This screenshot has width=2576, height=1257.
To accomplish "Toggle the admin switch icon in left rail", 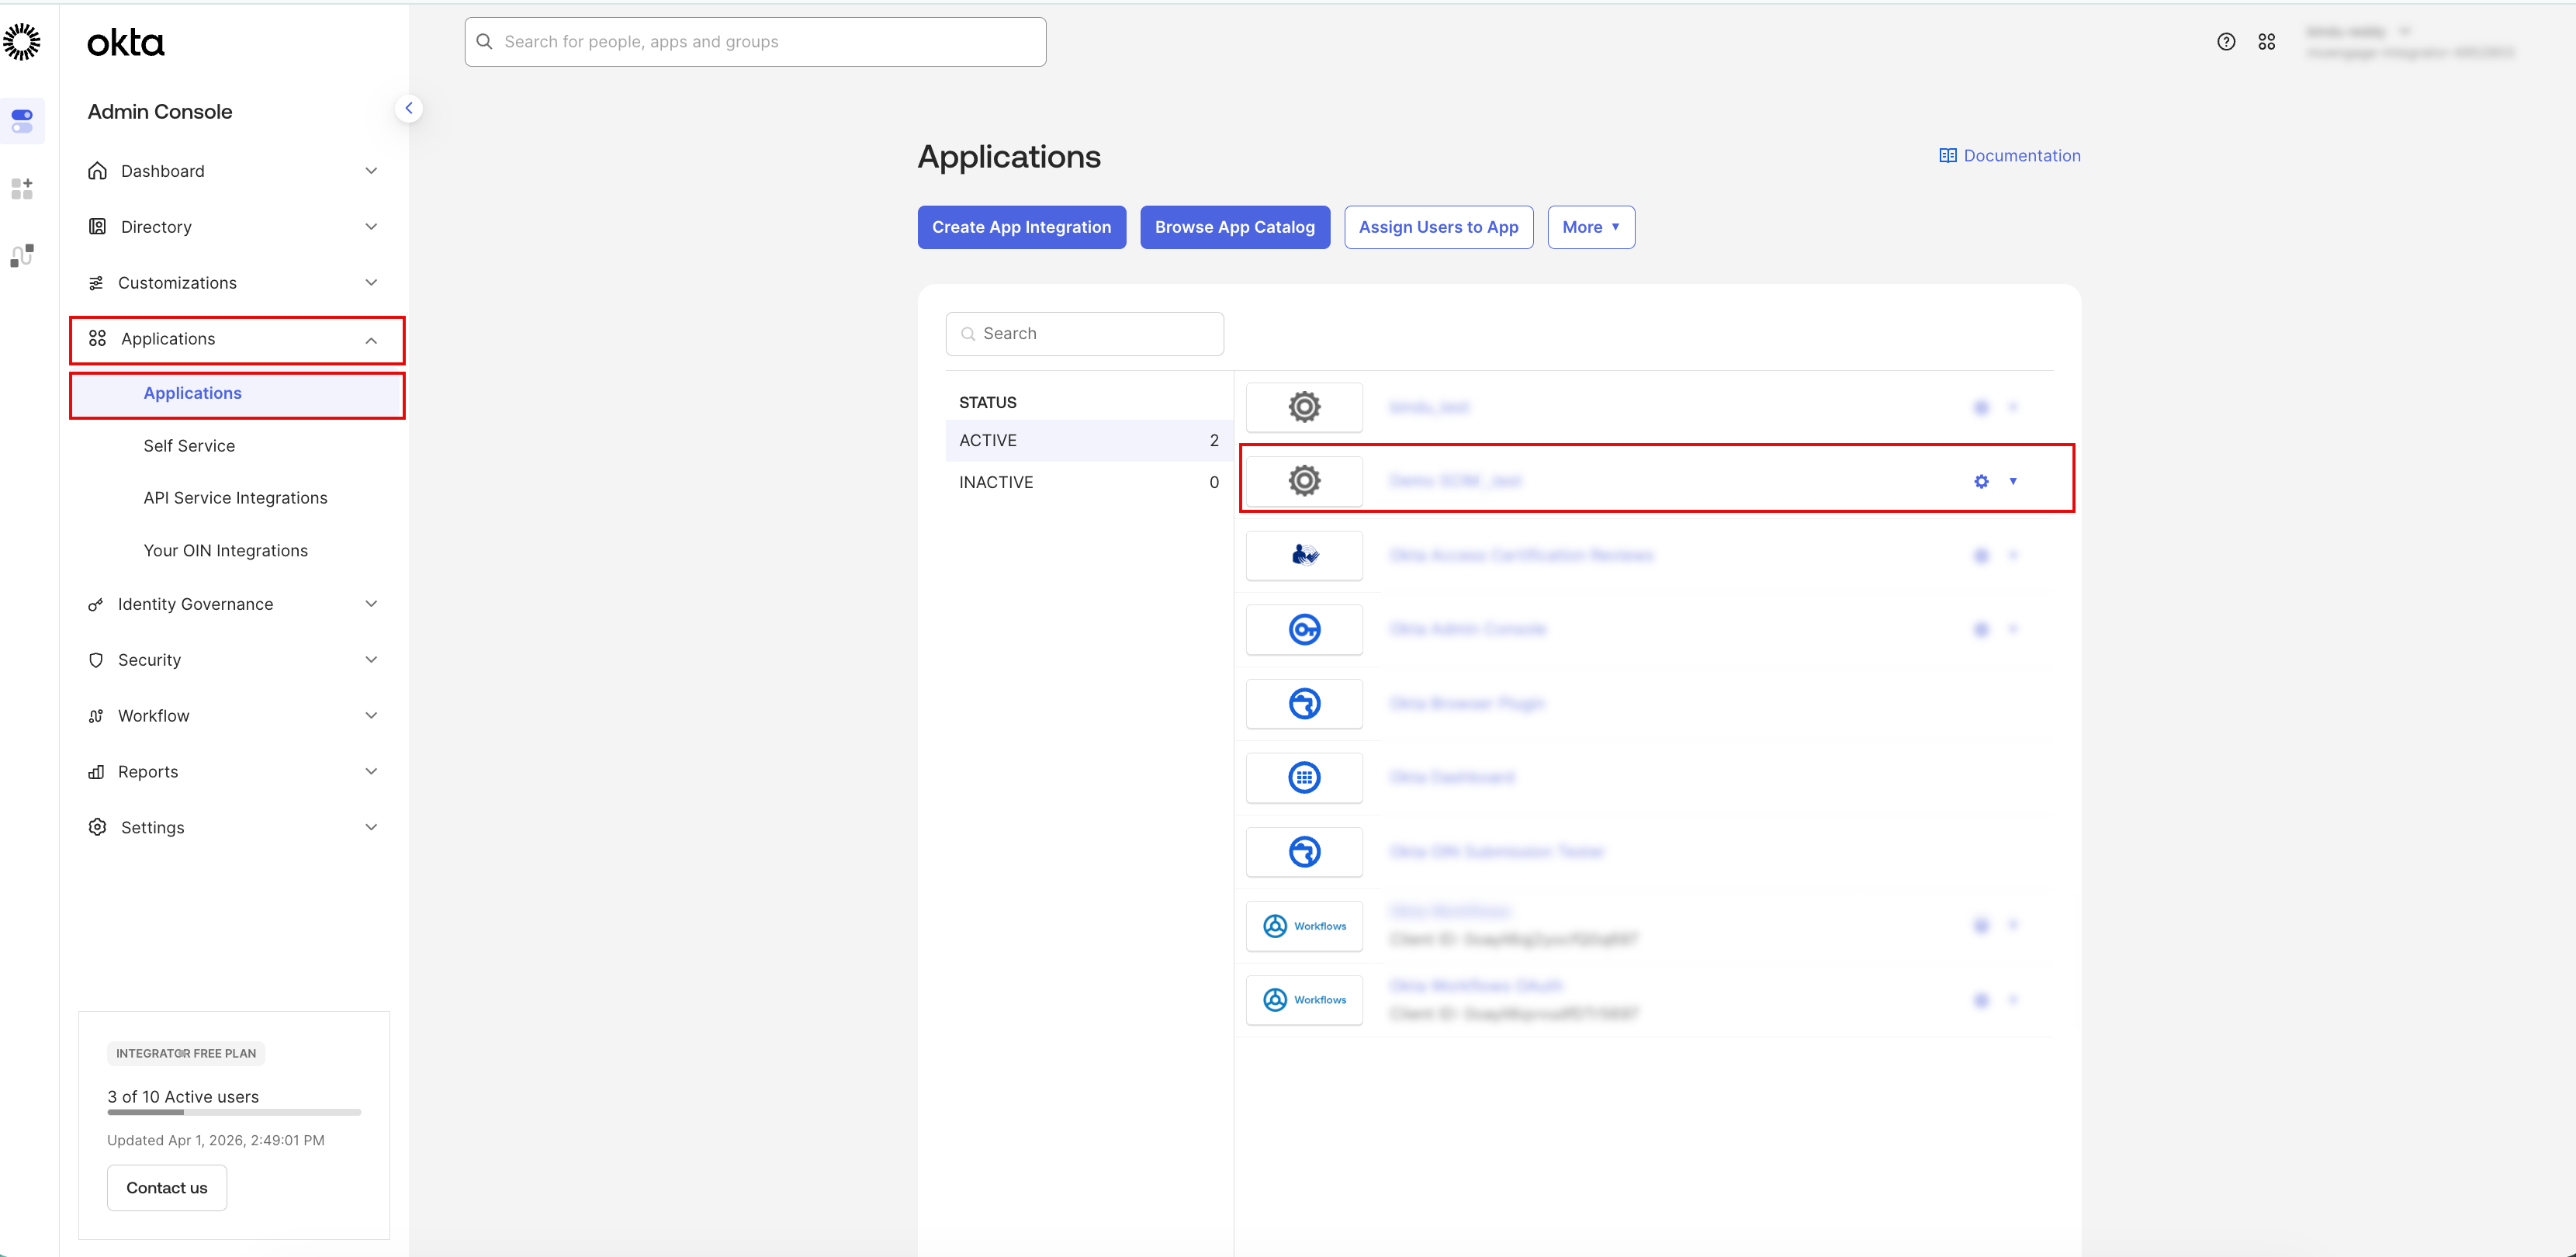I will [x=22, y=121].
